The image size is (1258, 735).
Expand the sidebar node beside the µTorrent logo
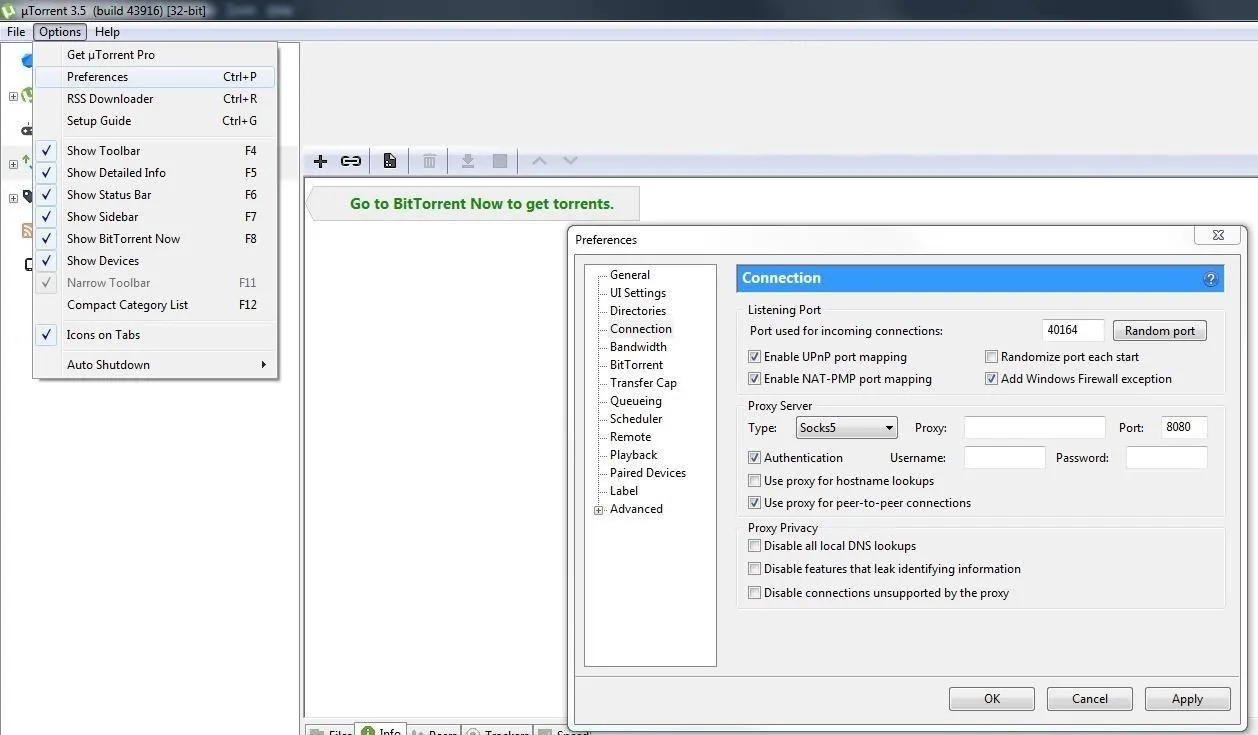13,97
